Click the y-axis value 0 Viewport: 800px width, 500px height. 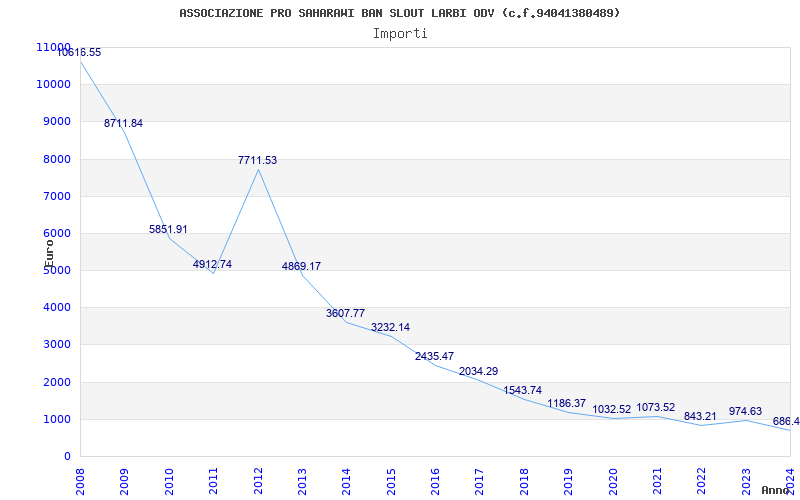coord(67,457)
